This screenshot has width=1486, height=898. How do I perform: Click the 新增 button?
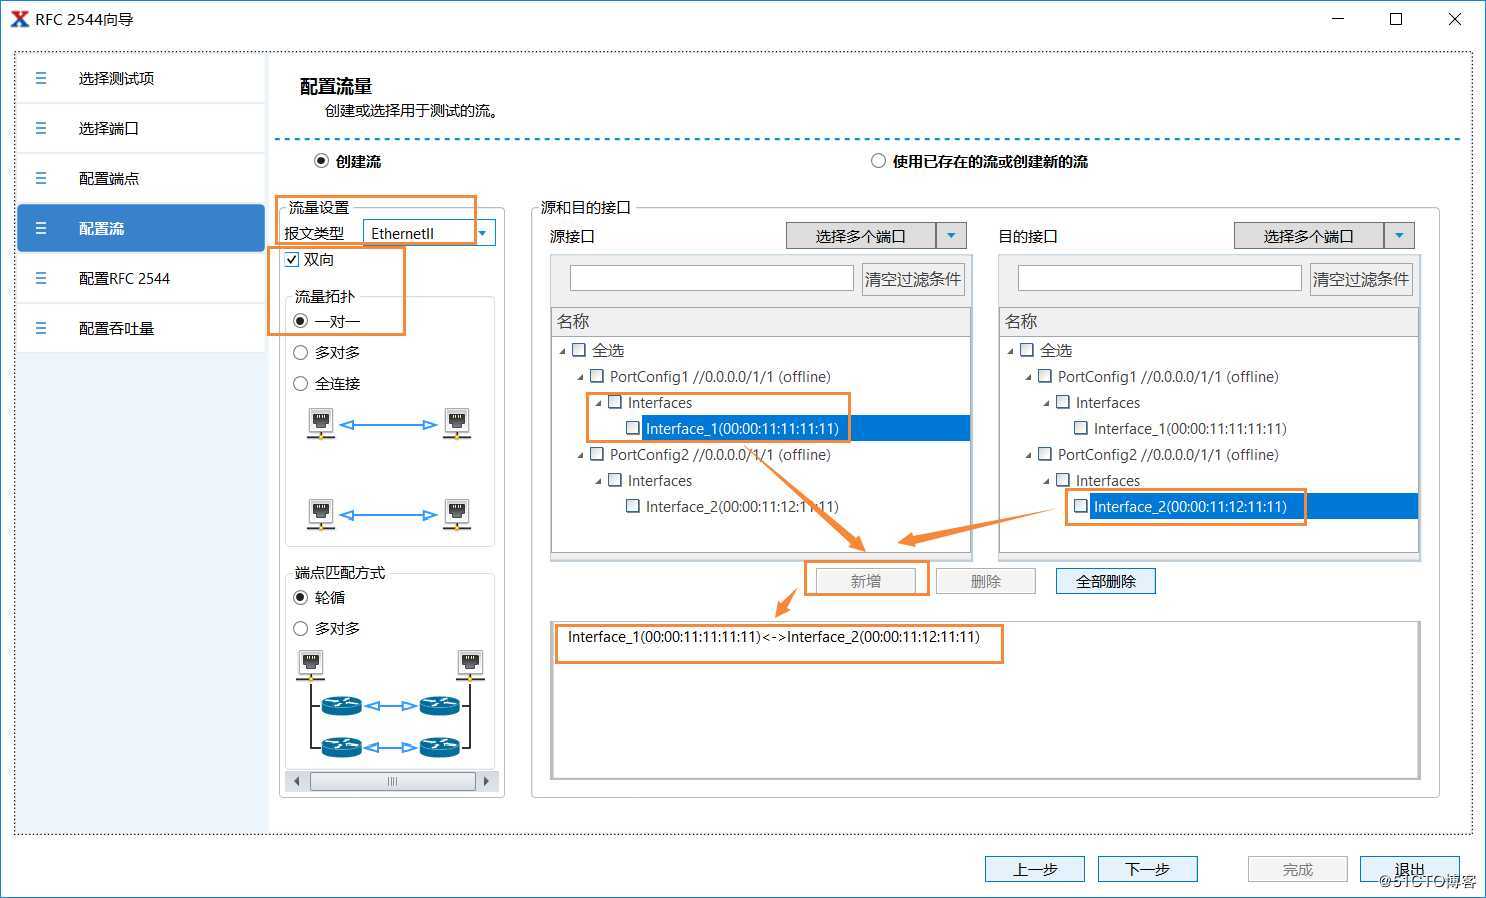[866, 581]
